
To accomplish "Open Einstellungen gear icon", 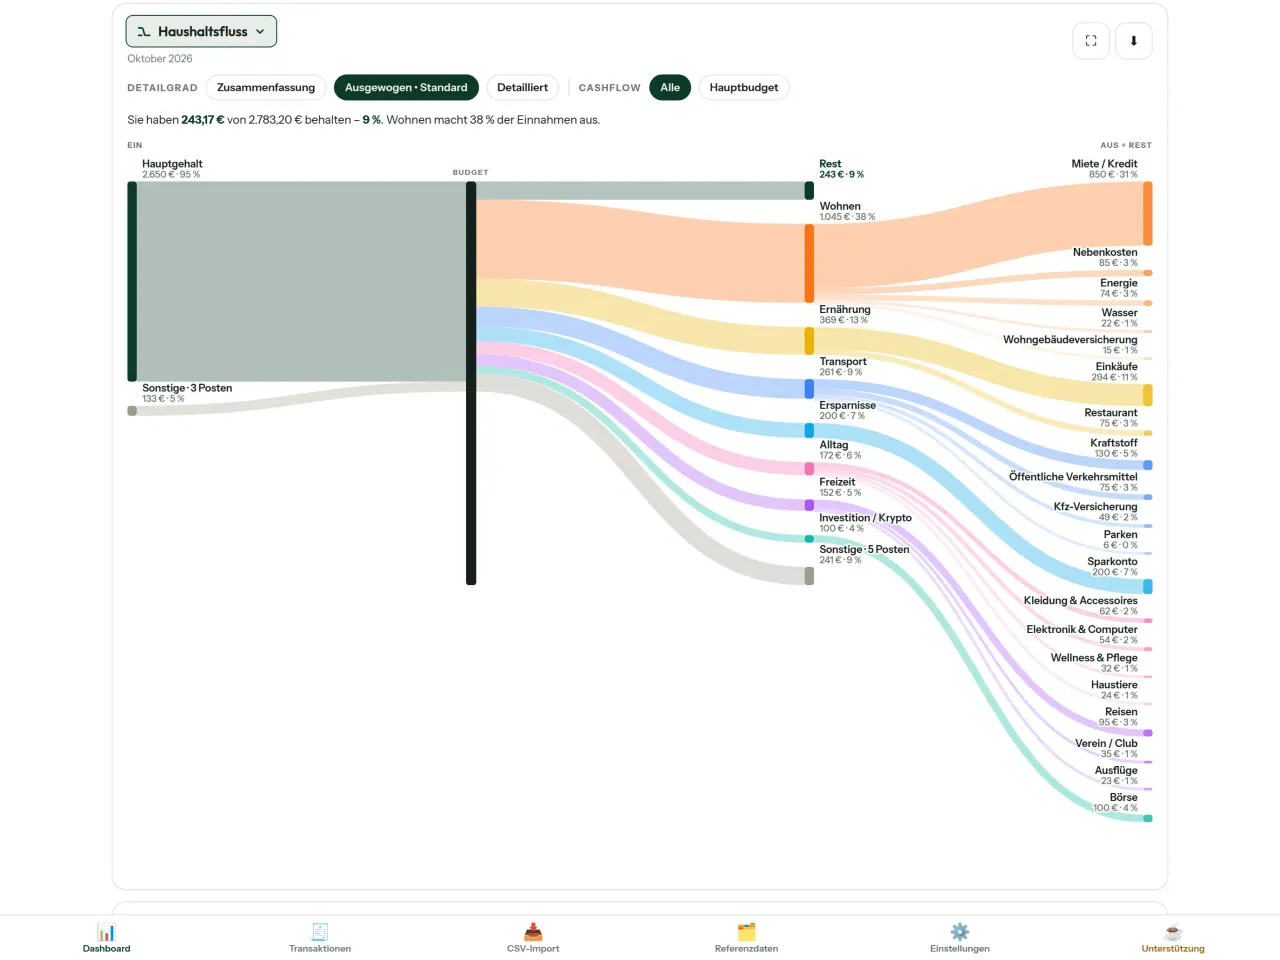I will click(960, 932).
